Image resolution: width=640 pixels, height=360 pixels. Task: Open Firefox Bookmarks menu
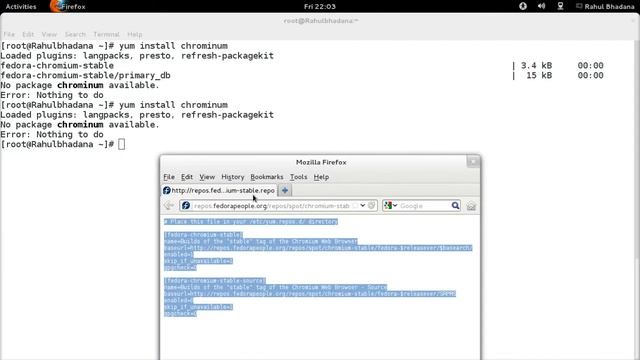tap(267, 177)
